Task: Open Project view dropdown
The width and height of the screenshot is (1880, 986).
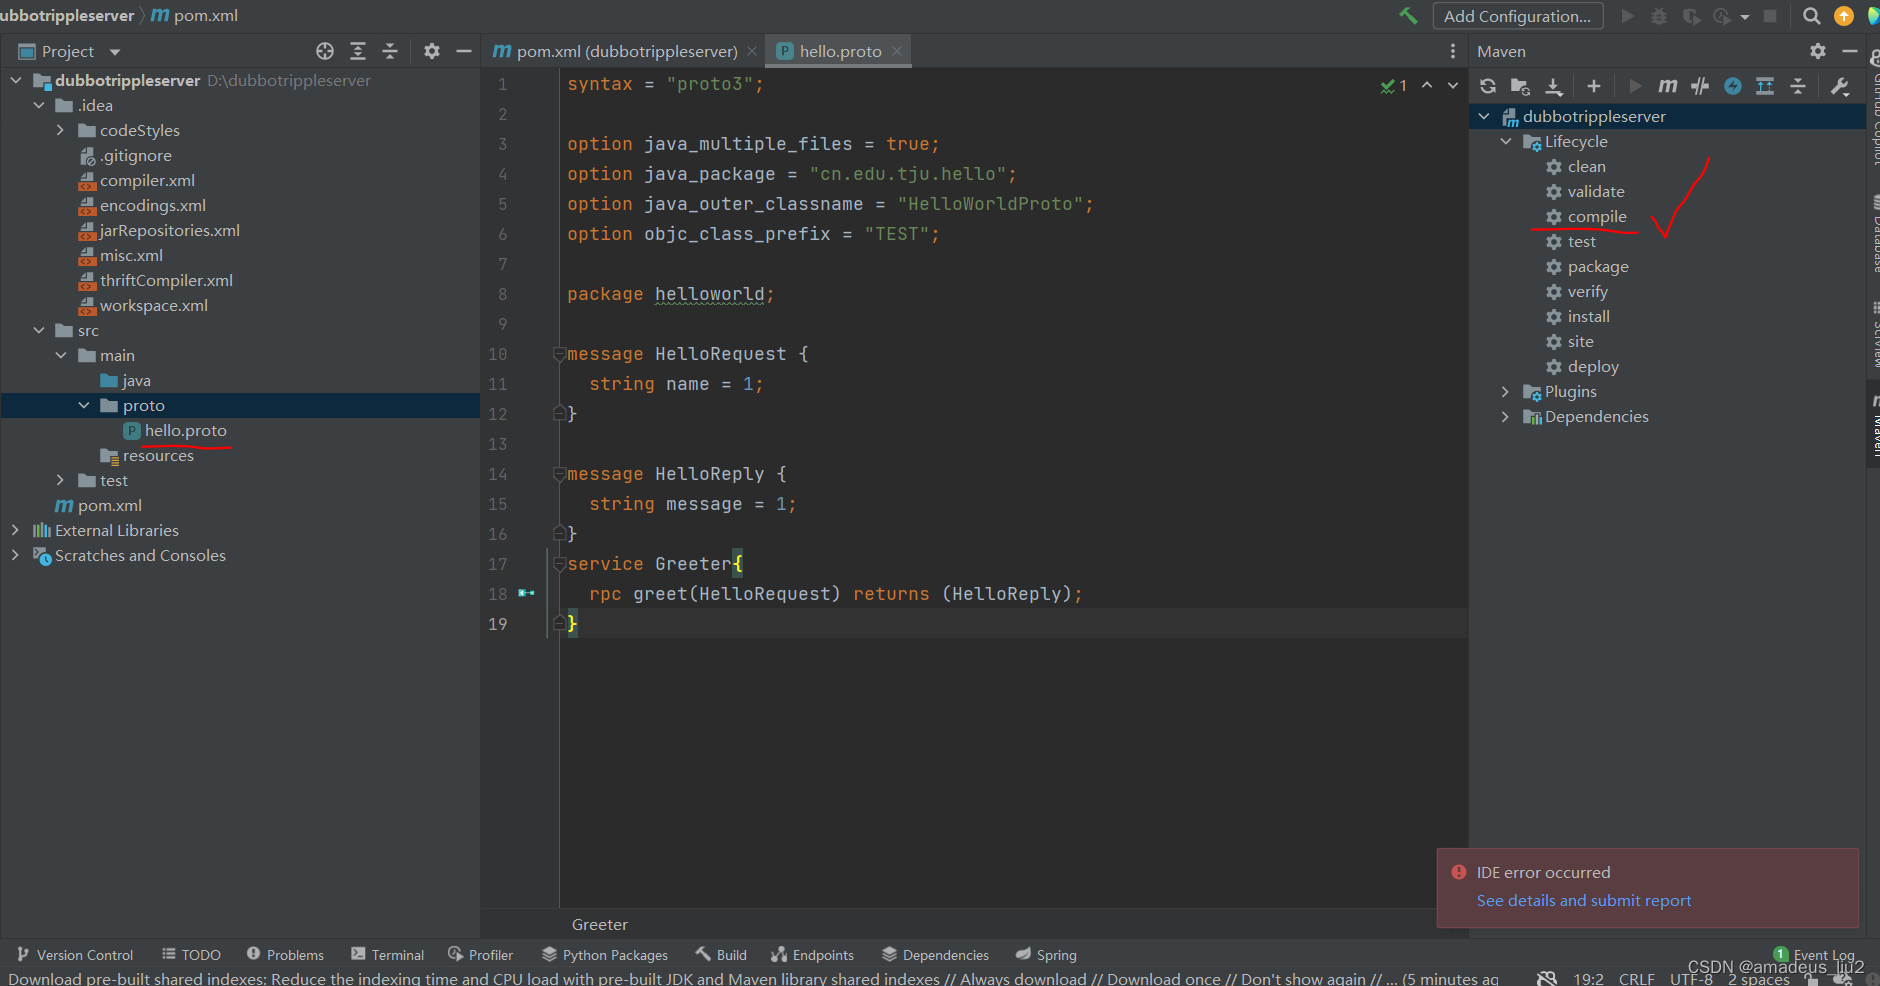Action: pyautogui.click(x=115, y=52)
